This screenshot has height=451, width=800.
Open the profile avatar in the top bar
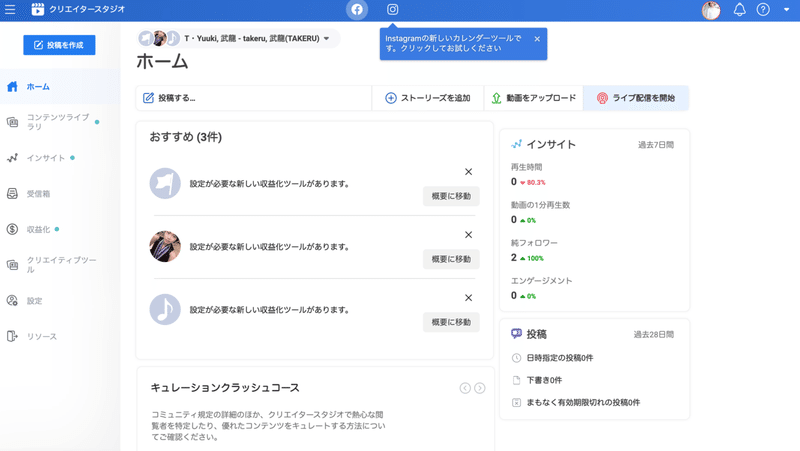click(x=711, y=10)
